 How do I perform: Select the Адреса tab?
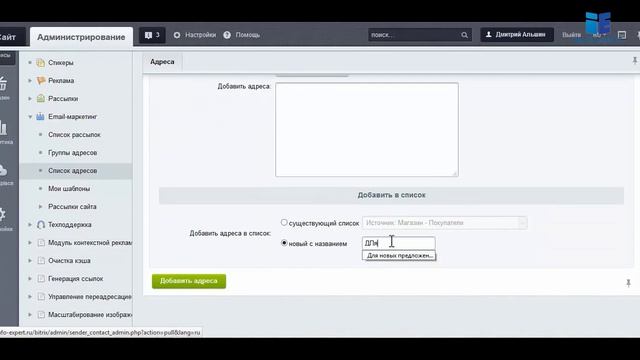(x=162, y=62)
